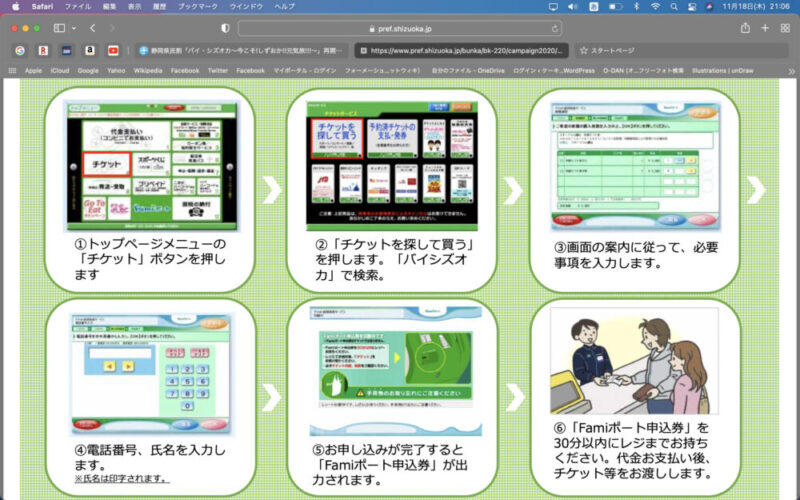The height and width of the screenshot is (500, 800).
Task: Click the step ② チケットを探して買う screenshot
Action: (x=392, y=166)
